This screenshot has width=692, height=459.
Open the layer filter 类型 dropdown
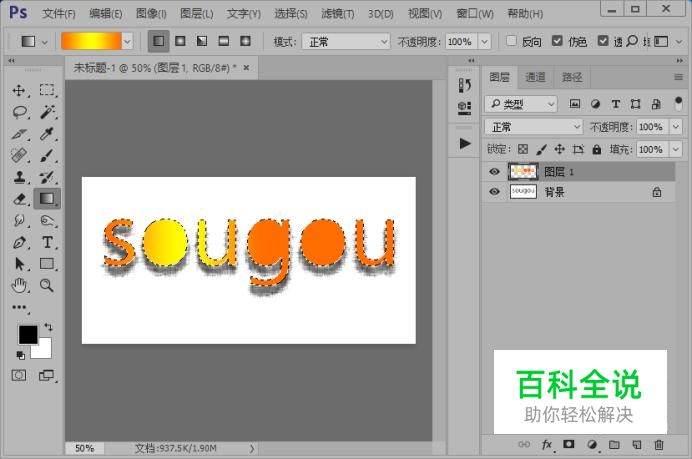tap(521, 104)
